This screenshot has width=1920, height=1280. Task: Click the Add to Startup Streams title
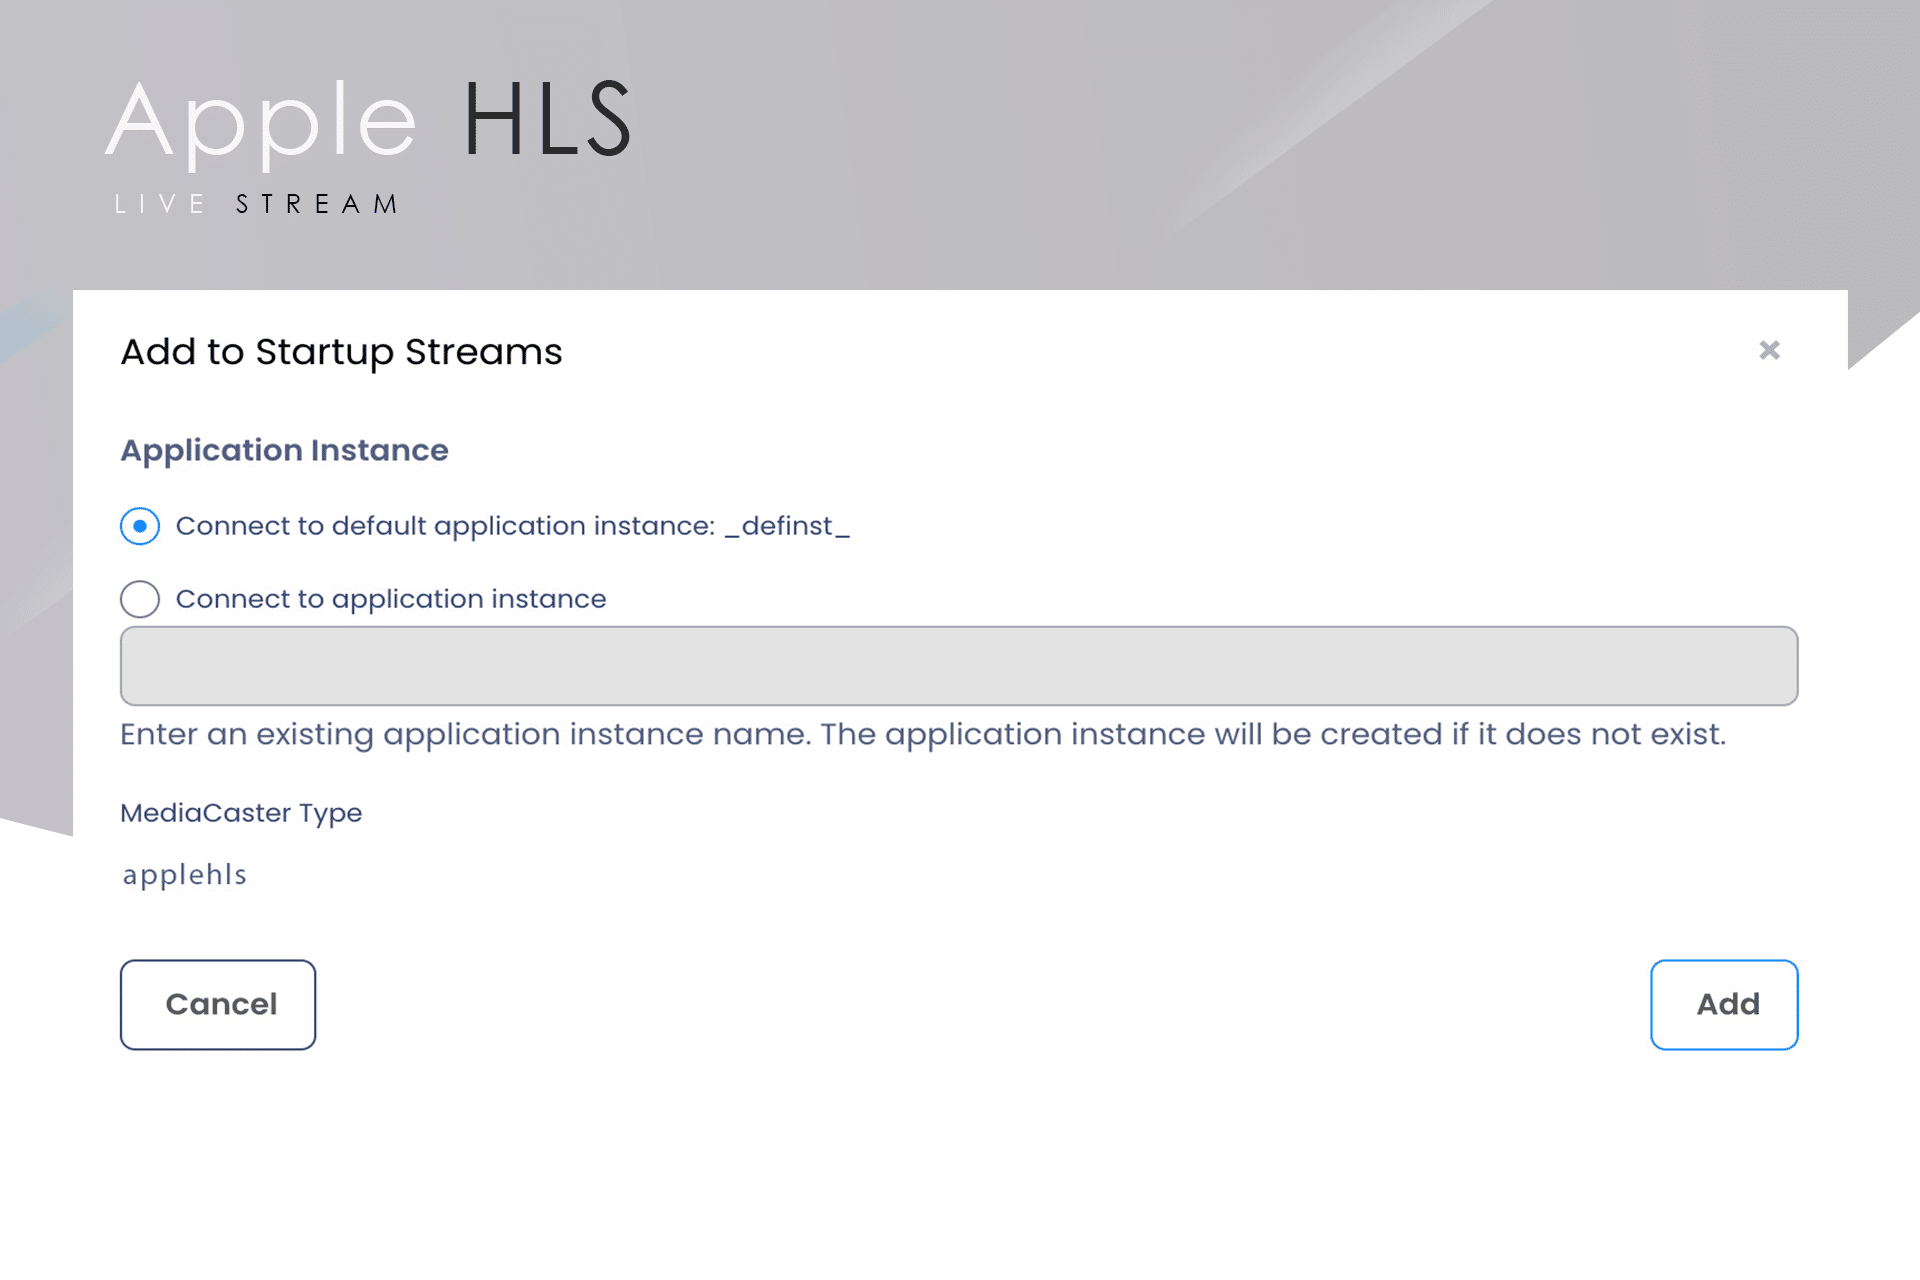pyautogui.click(x=341, y=353)
